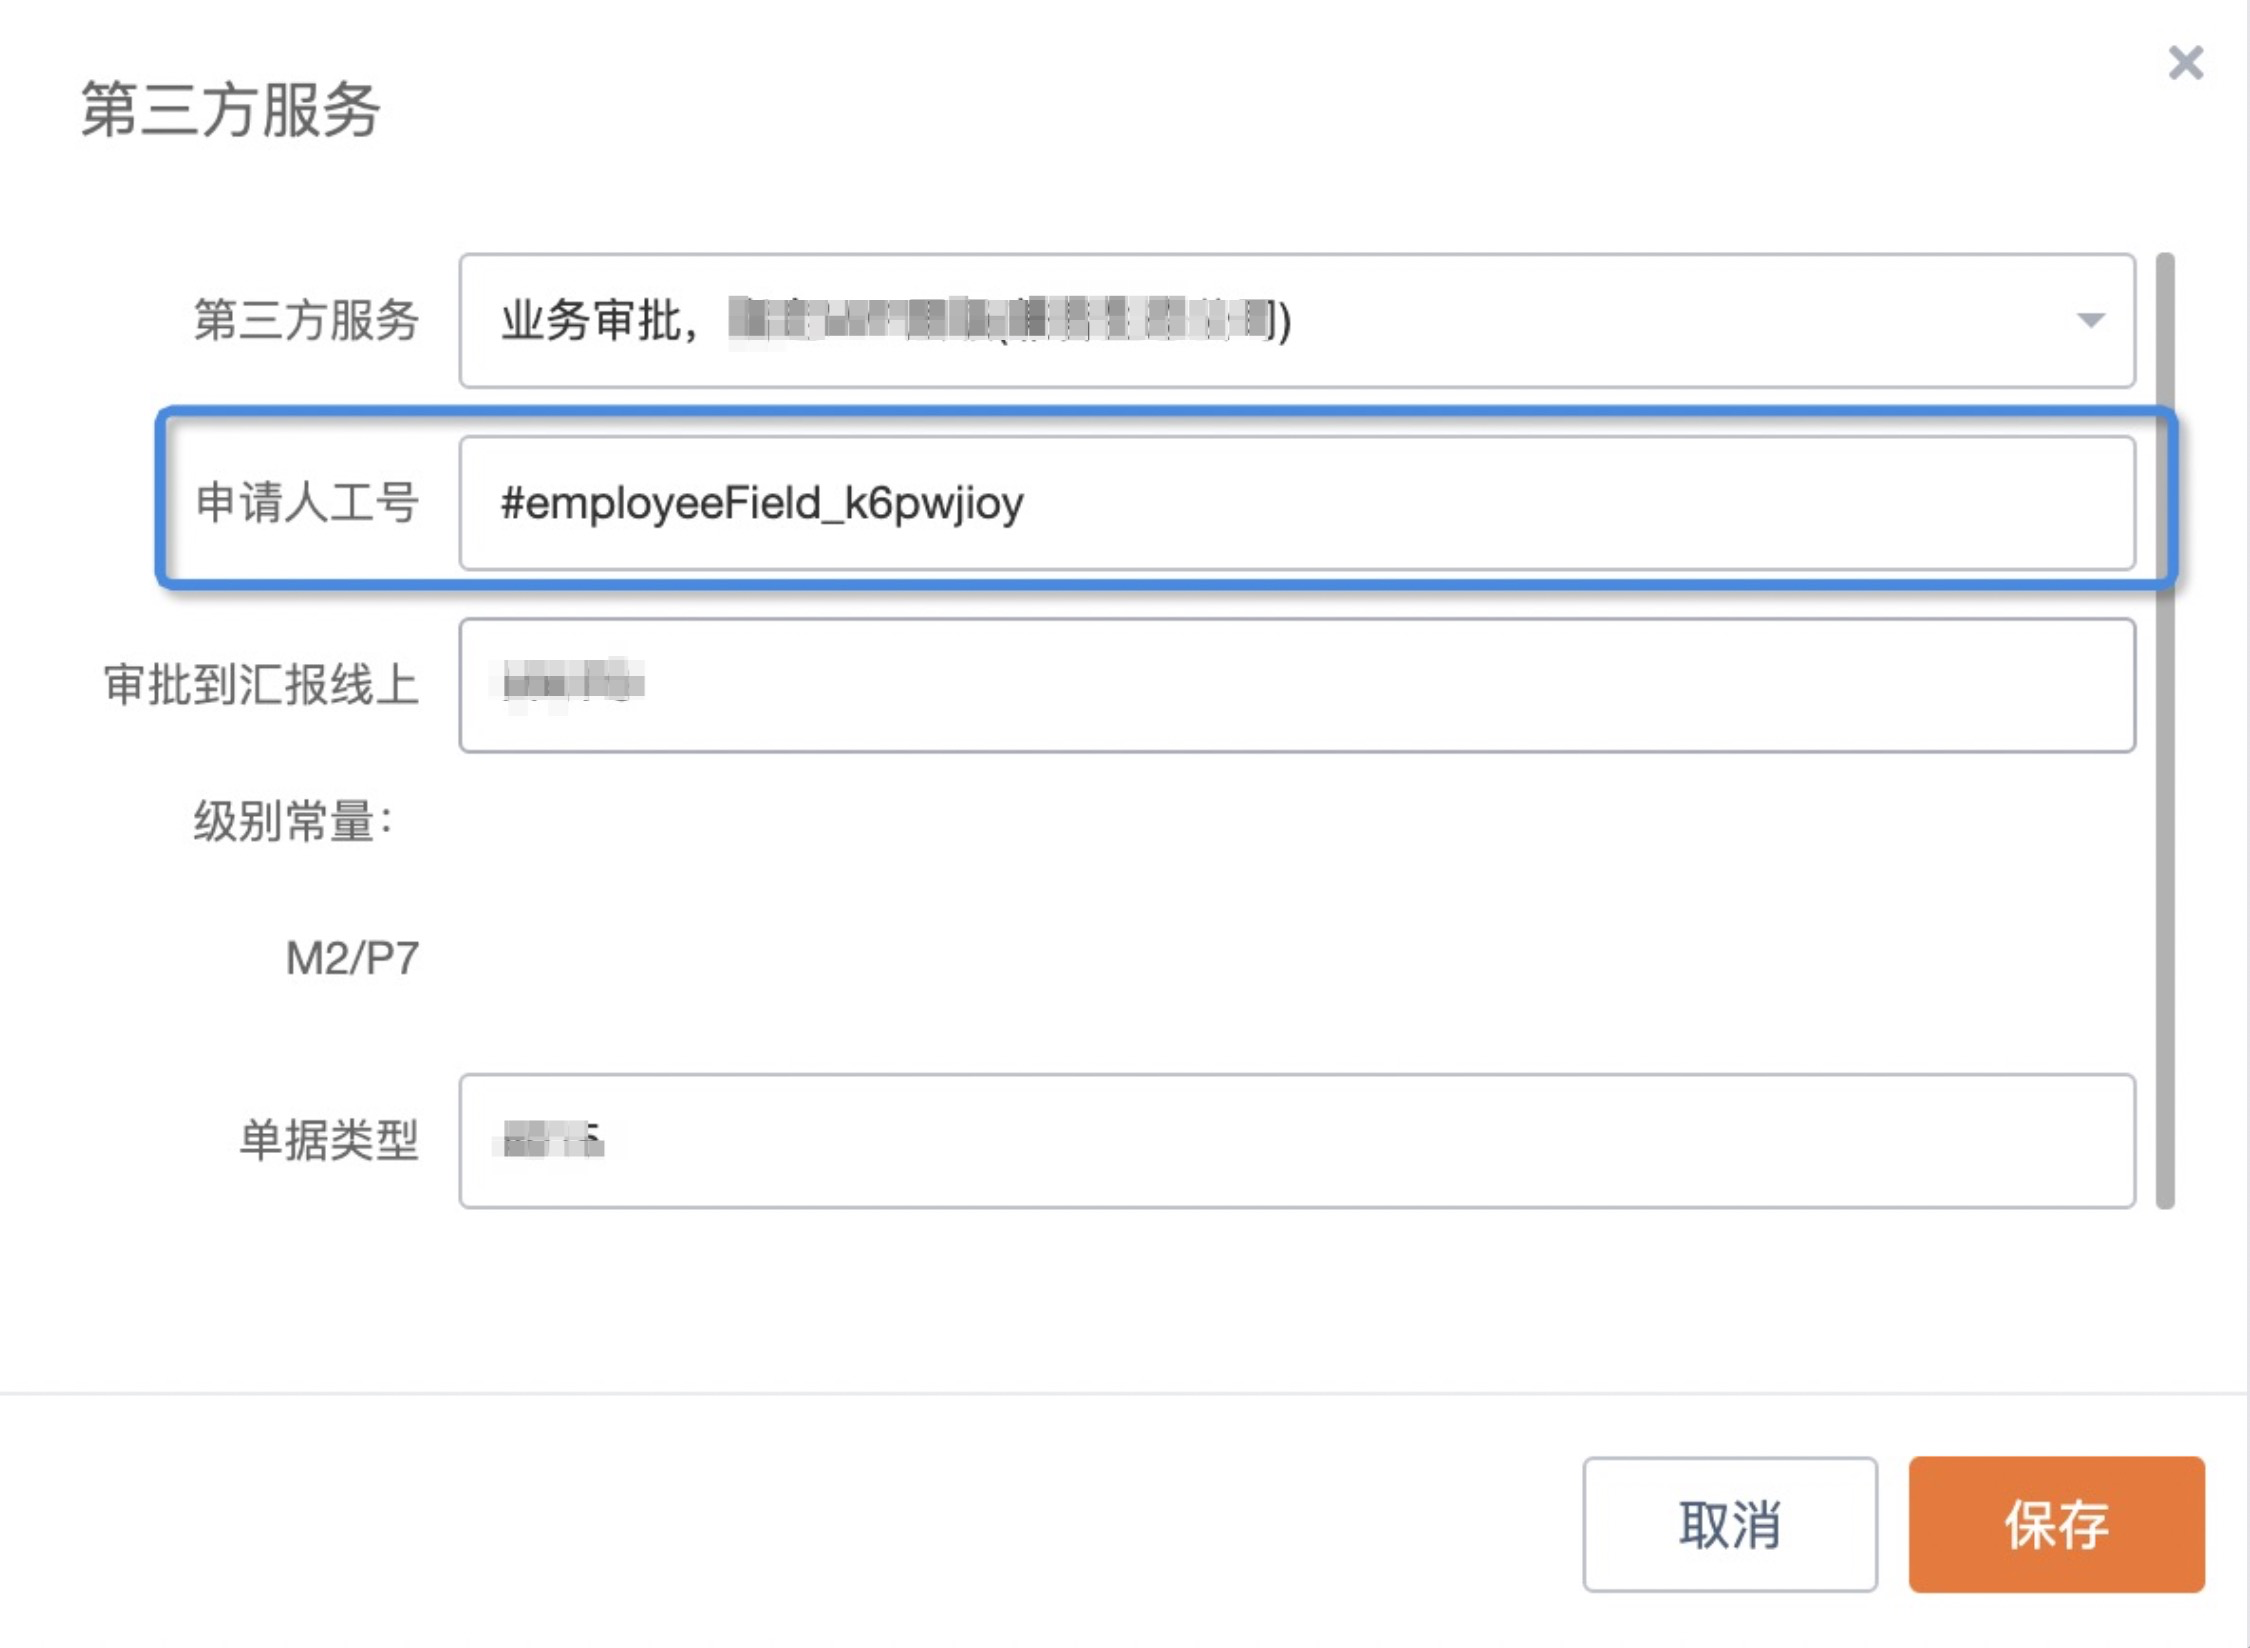Expand the 第三方服务 dropdown arrow
The height and width of the screenshot is (1648, 2250).
point(2089,320)
